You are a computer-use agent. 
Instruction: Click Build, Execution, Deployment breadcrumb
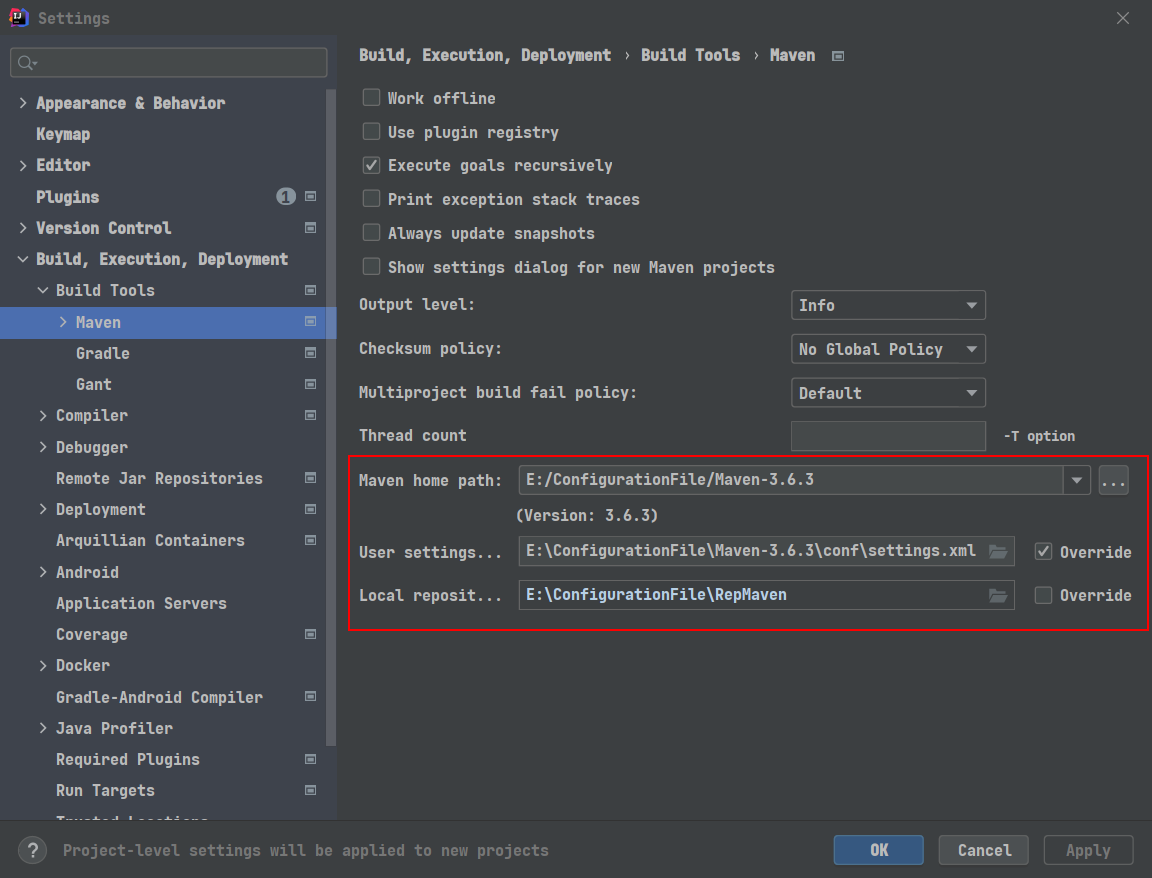tap(485, 55)
